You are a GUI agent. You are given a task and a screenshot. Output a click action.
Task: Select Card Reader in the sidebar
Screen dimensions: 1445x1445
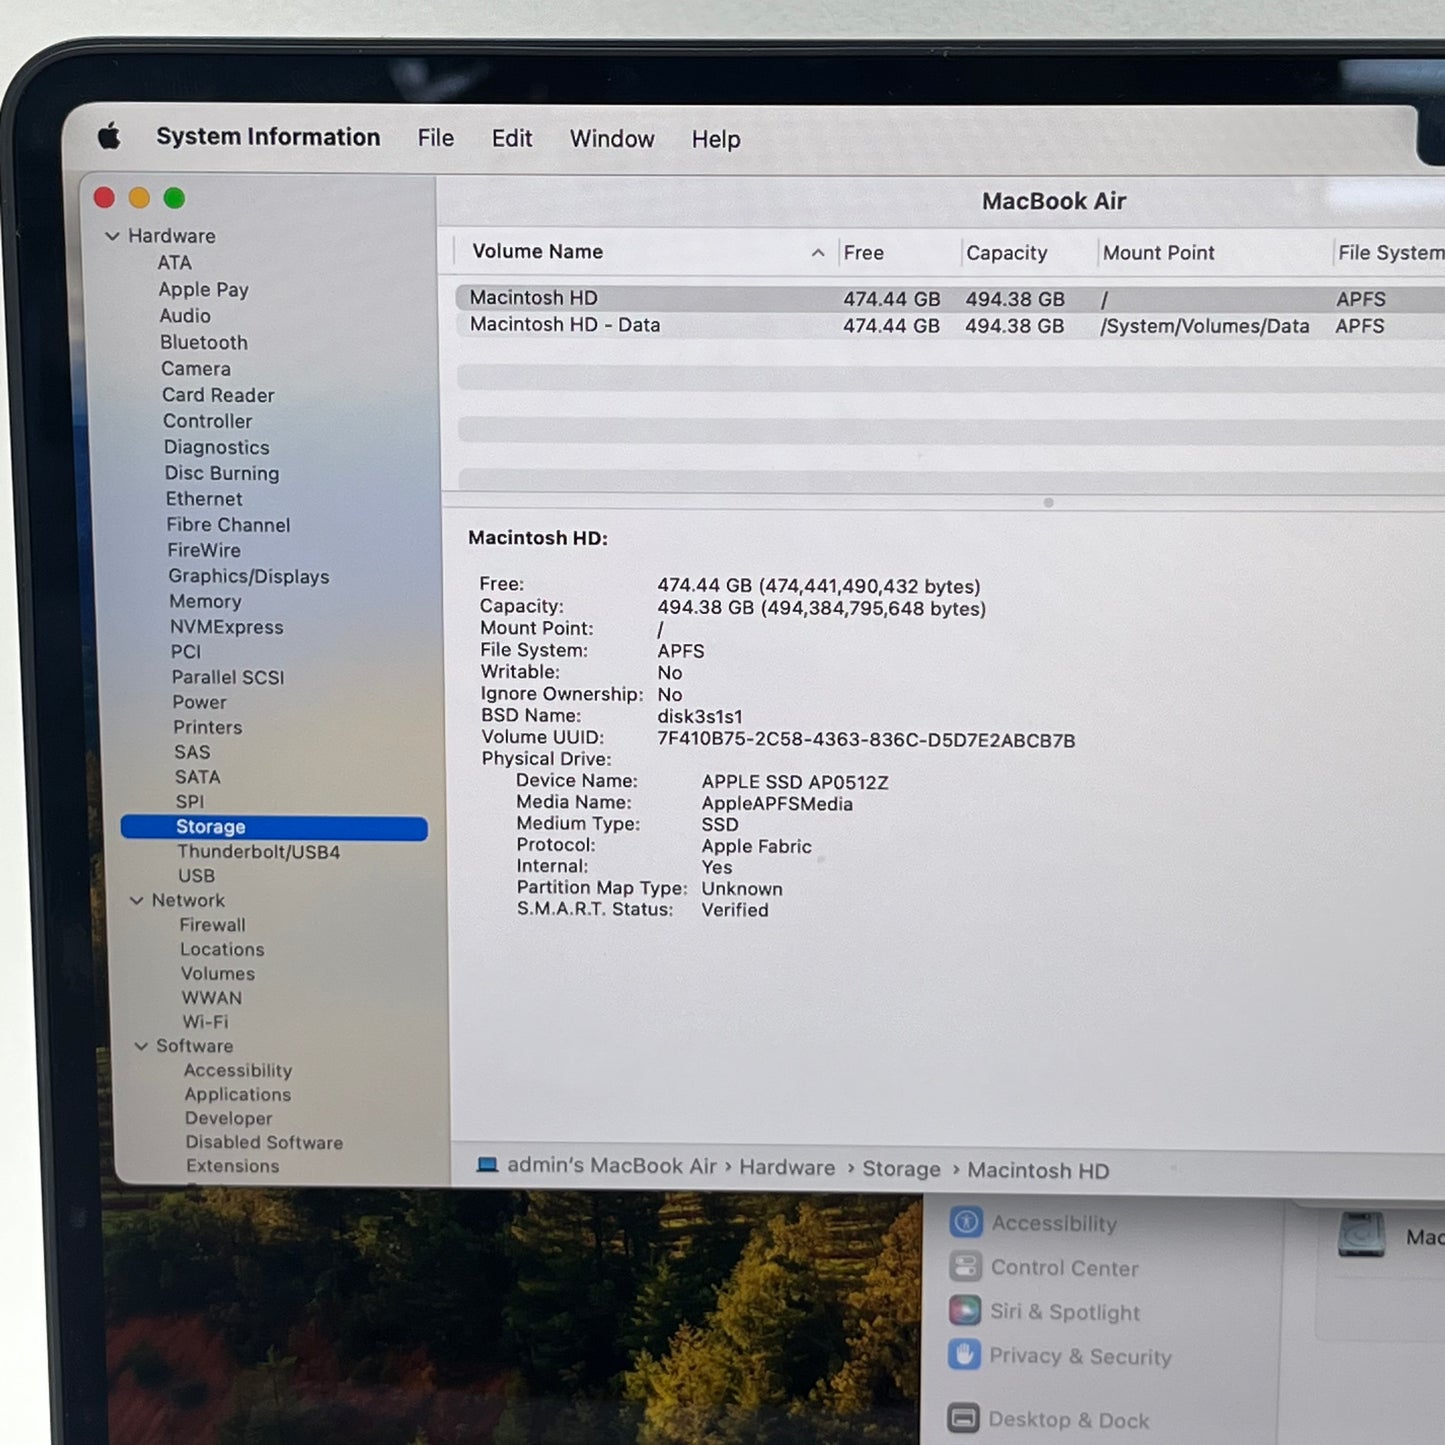218,395
